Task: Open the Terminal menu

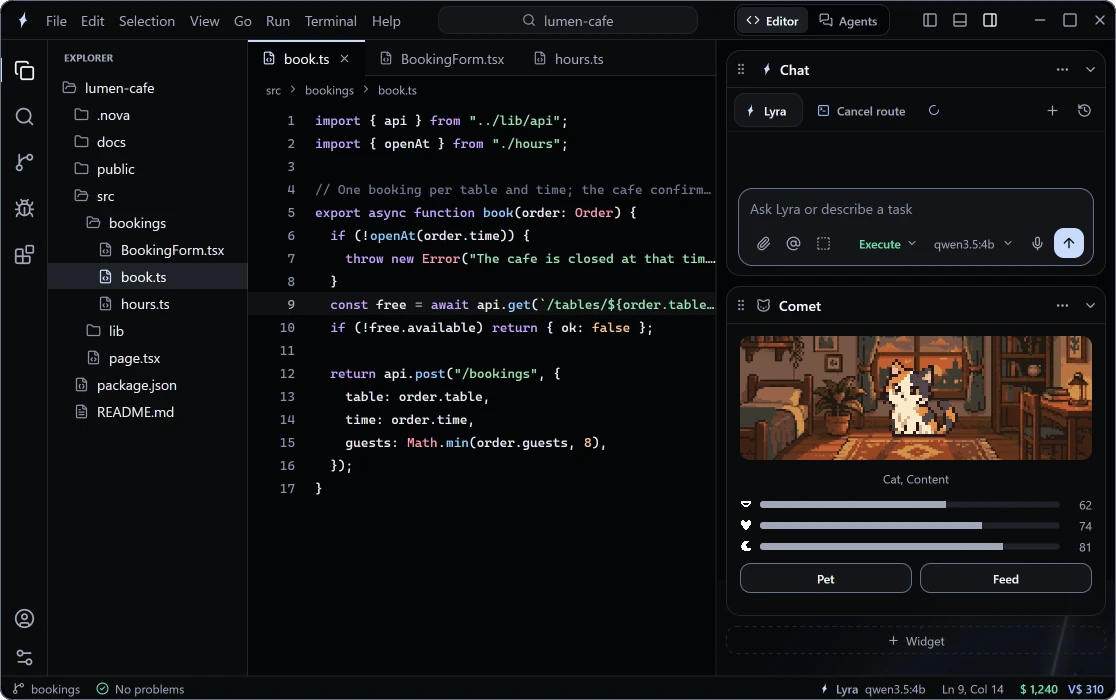Action: click(330, 21)
